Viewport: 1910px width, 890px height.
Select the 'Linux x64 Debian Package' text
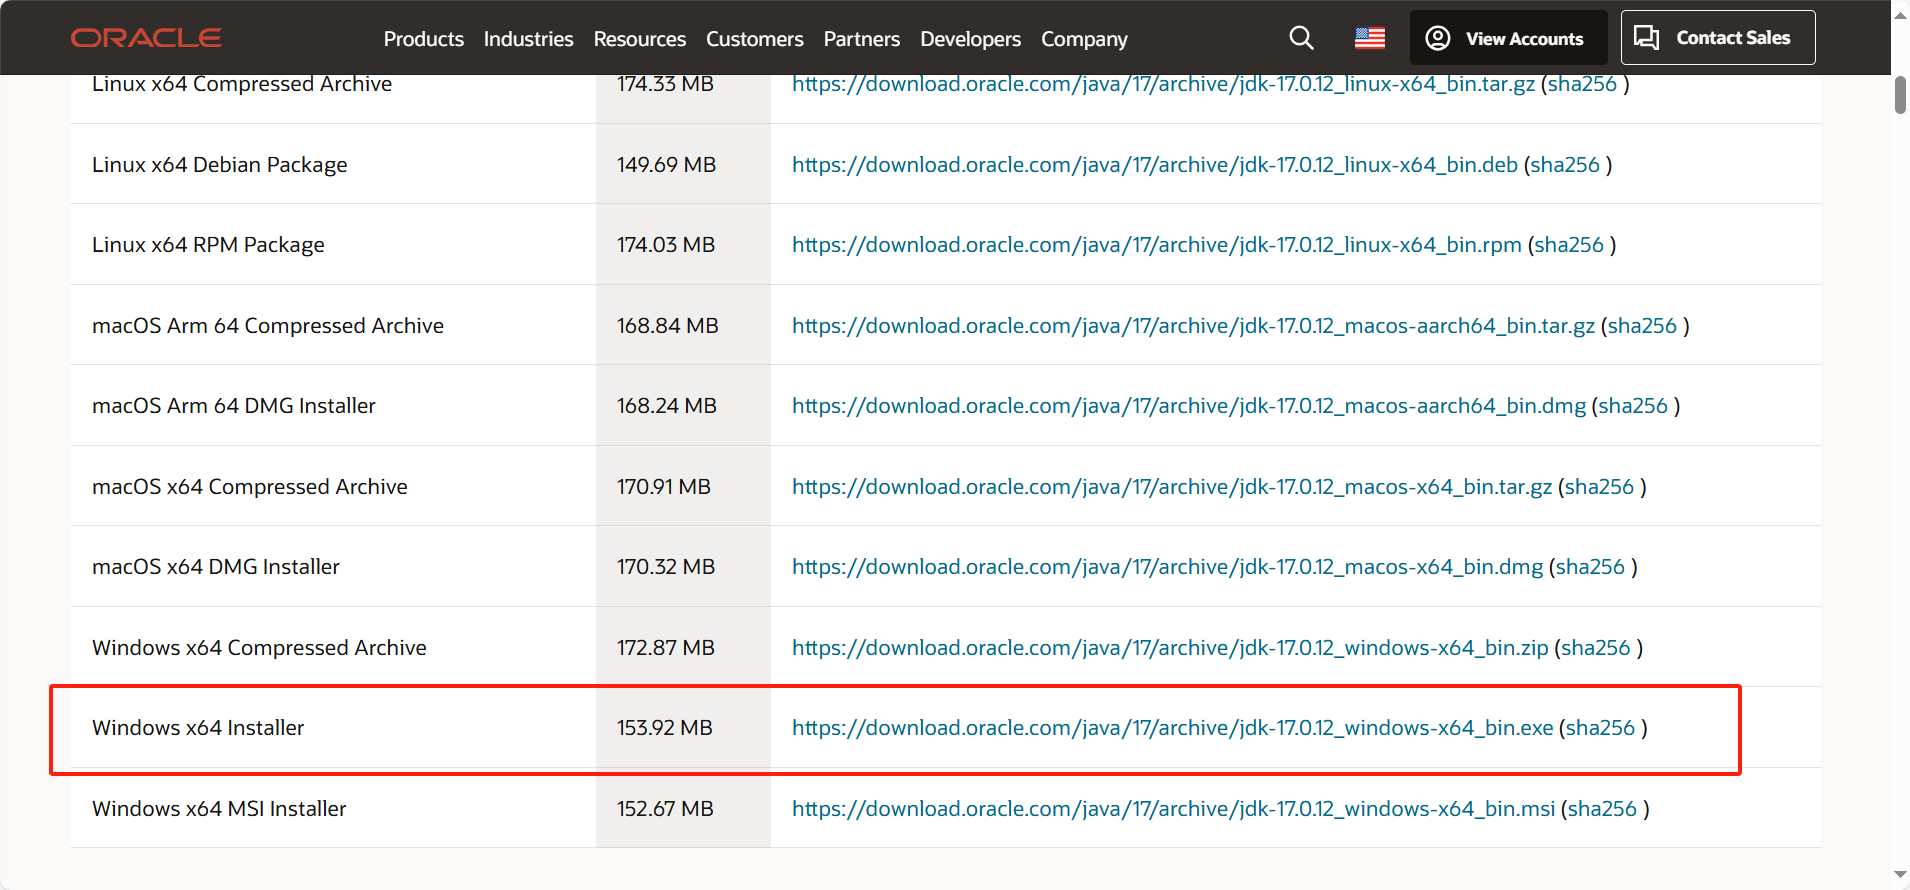(x=220, y=165)
